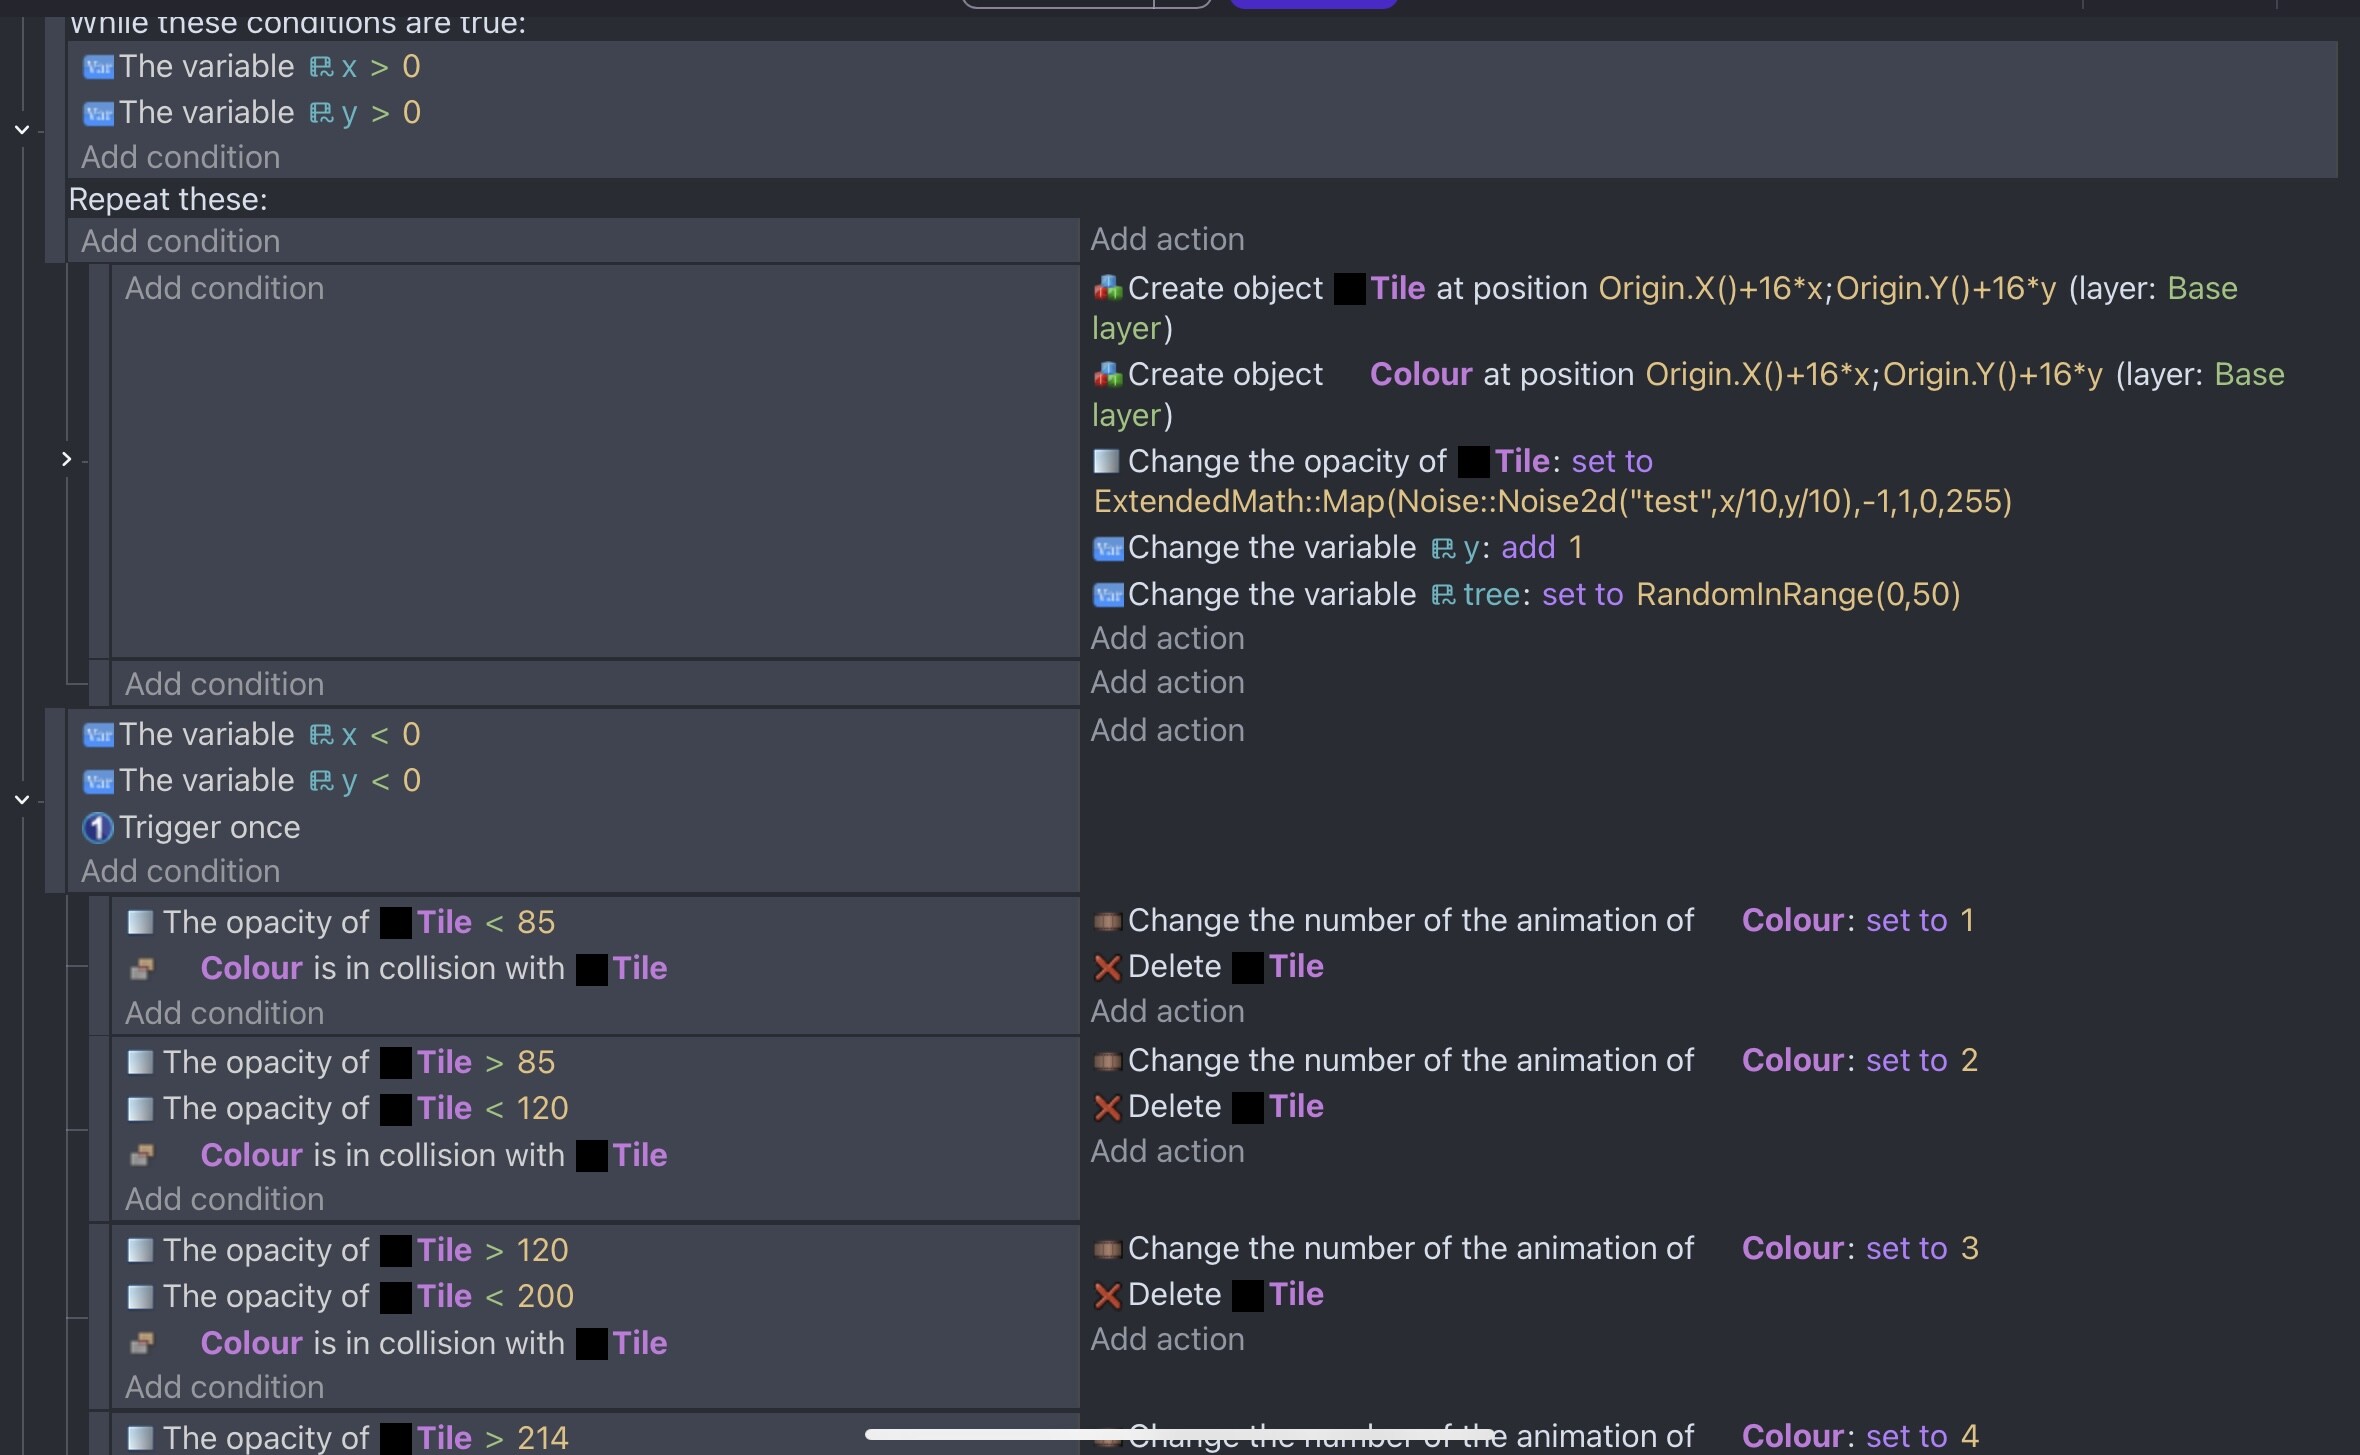Click collision icon in the 'Tile < 120' event
This screenshot has height=1455, width=2360.
pos(142,1155)
